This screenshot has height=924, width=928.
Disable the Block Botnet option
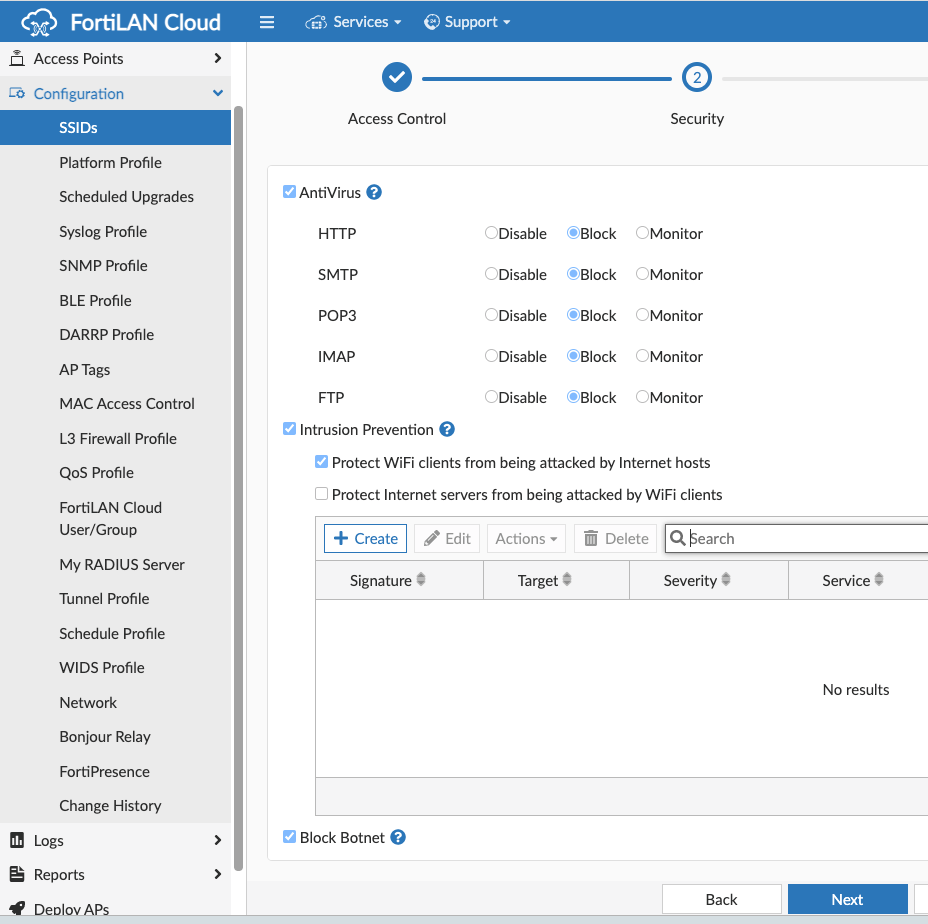pyautogui.click(x=289, y=837)
